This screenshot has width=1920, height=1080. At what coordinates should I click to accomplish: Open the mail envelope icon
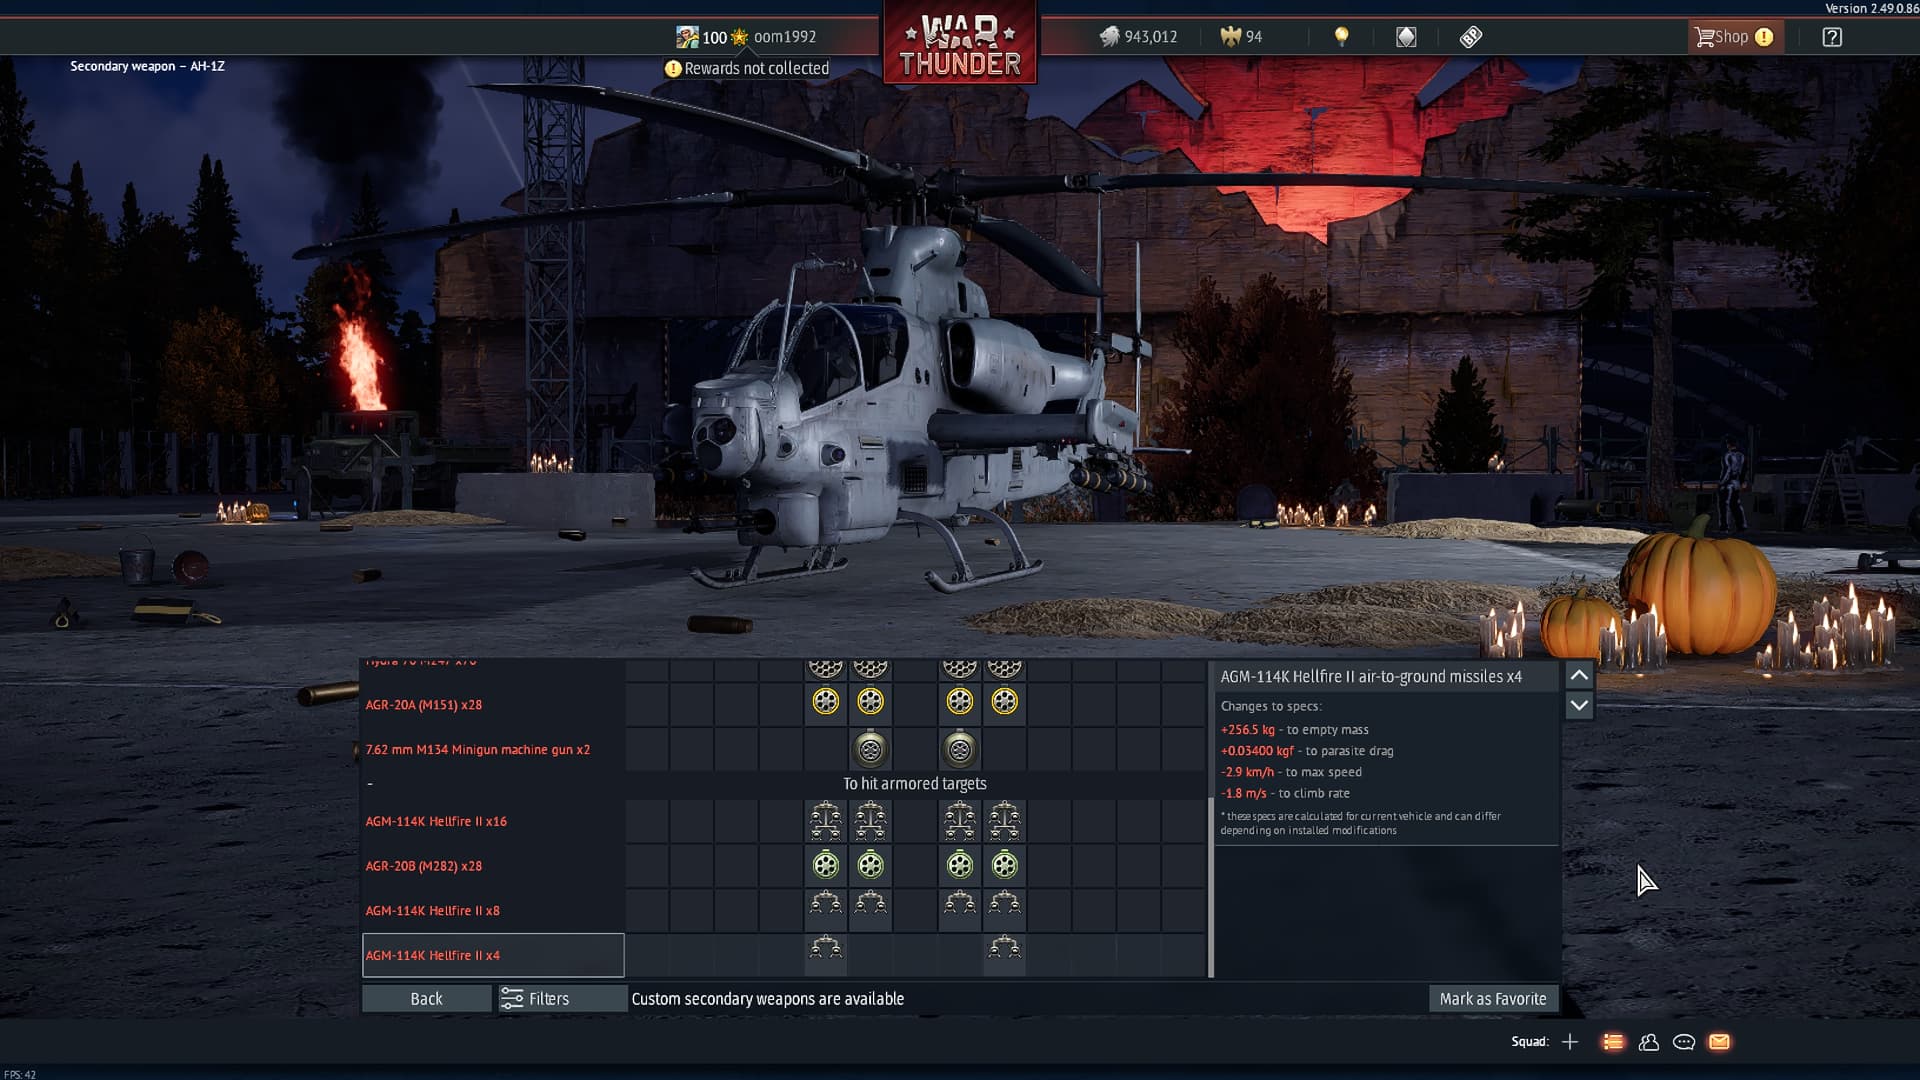1719,1042
